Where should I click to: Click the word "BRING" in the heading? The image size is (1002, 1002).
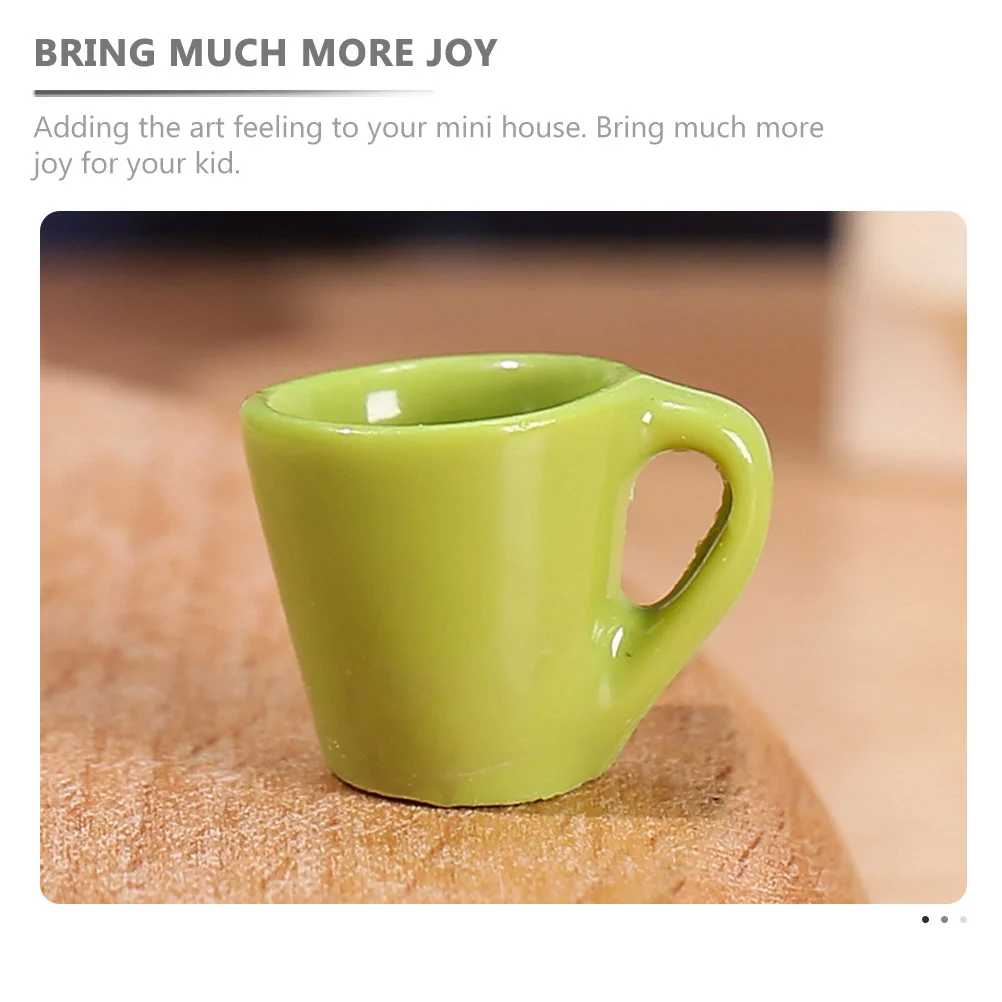coord(95,52)
